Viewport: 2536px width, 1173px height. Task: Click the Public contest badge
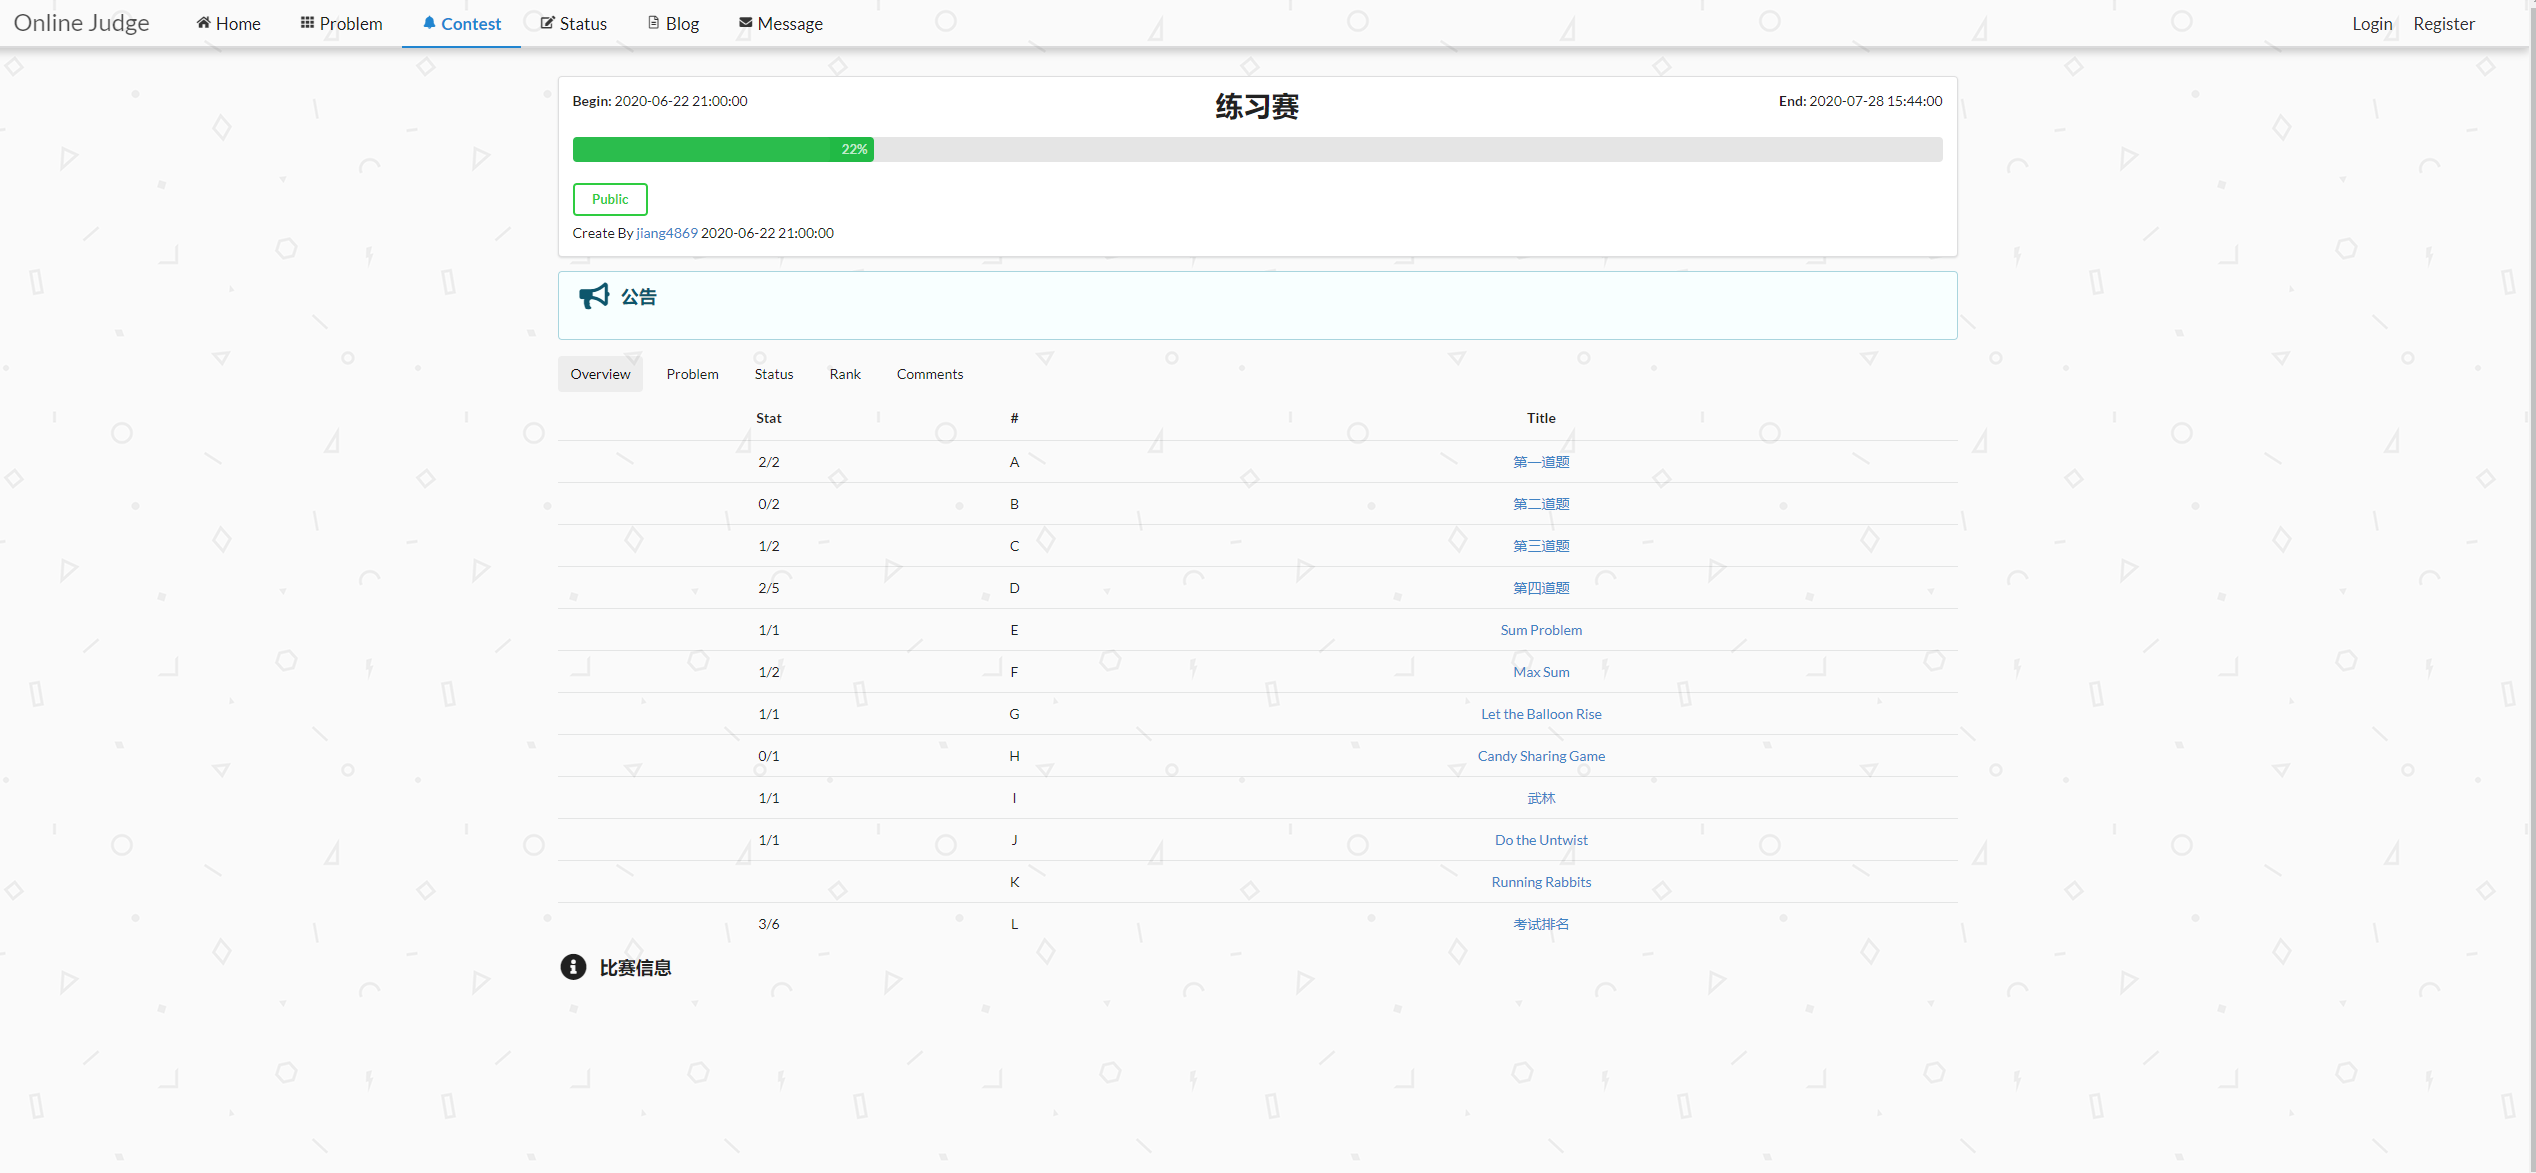coord(610,199)
